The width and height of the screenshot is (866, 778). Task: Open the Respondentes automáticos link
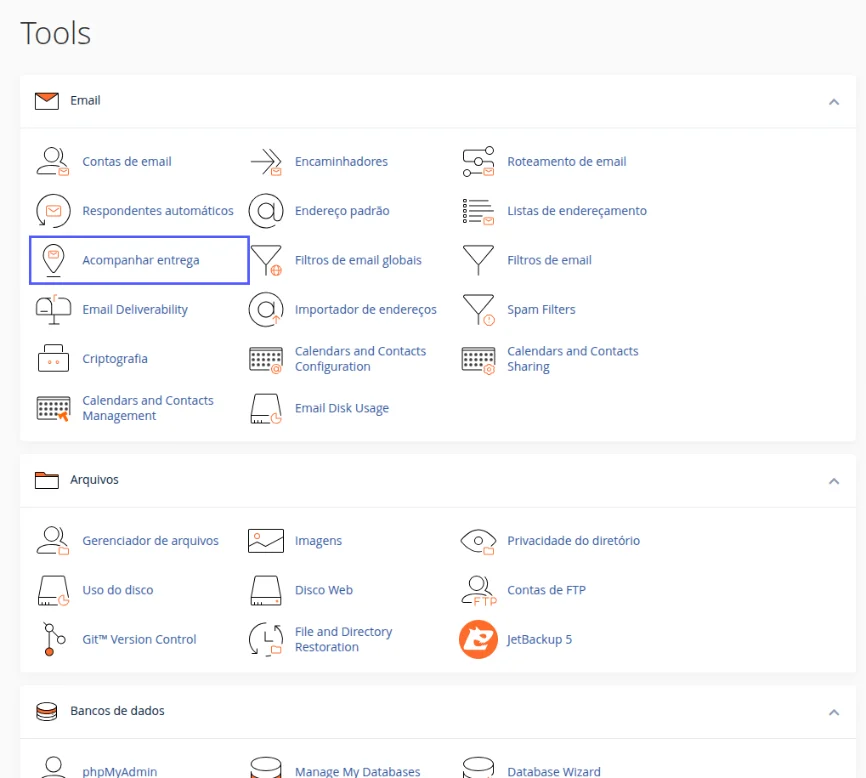click(x=158, y=211)
